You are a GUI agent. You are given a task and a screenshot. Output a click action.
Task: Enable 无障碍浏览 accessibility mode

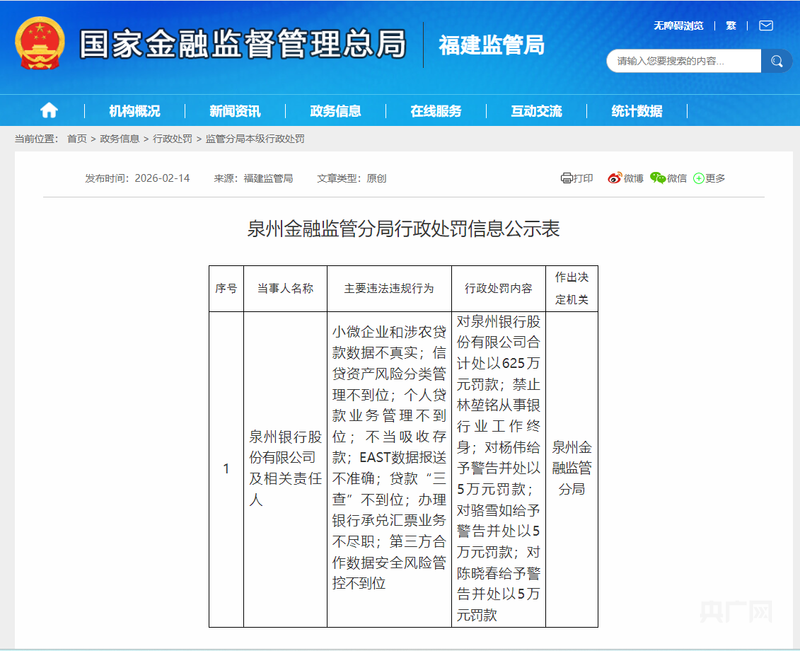(x=678, y=25)
